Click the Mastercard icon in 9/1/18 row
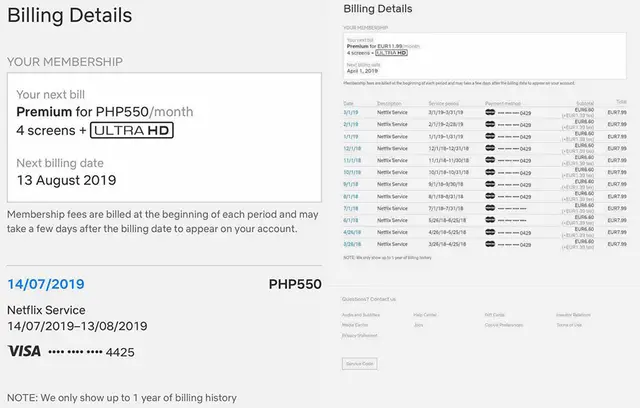The width and height of the screenshot is (640, 408). pyautogui.click(x=491, y=184)
